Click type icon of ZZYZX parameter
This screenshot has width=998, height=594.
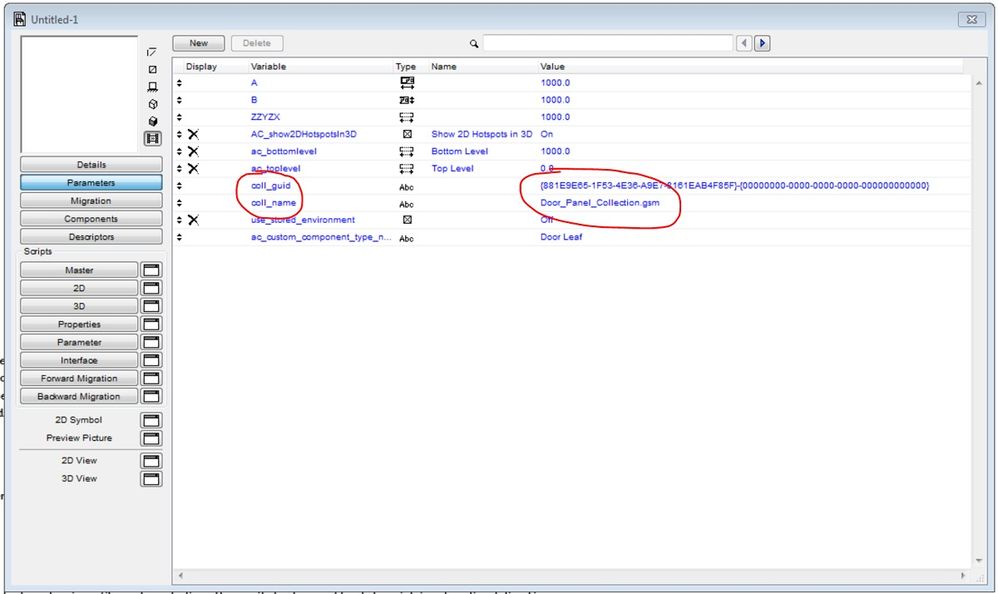(406, 117)
